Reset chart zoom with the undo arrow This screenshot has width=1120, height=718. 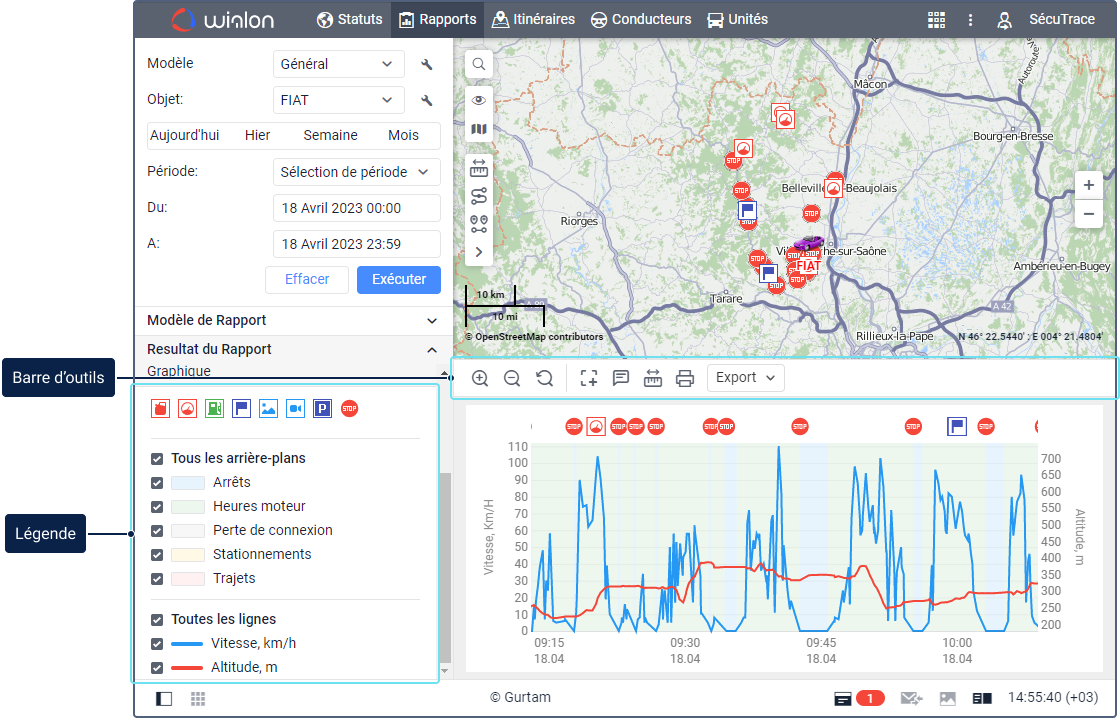coord(544,378)
